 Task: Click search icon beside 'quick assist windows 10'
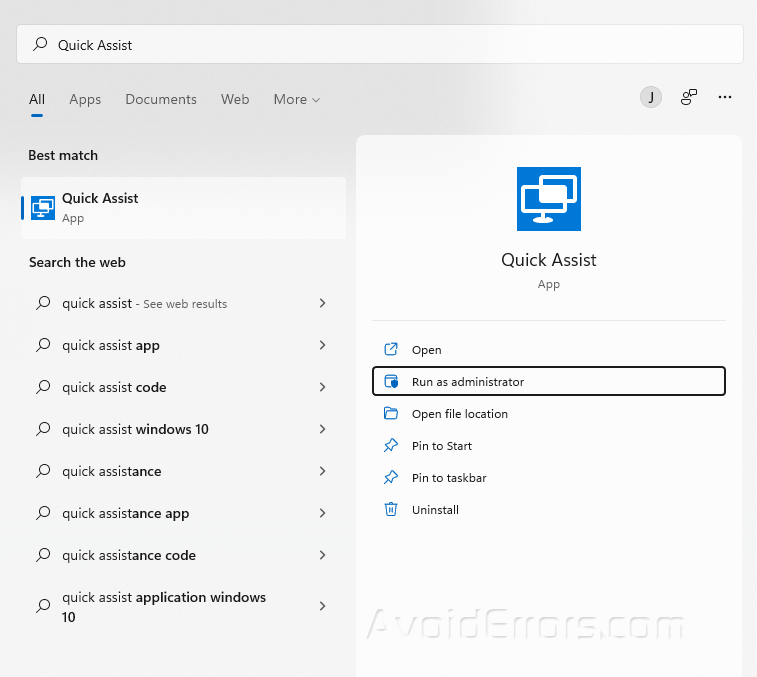pyautogui.click(x=43, y=429)
